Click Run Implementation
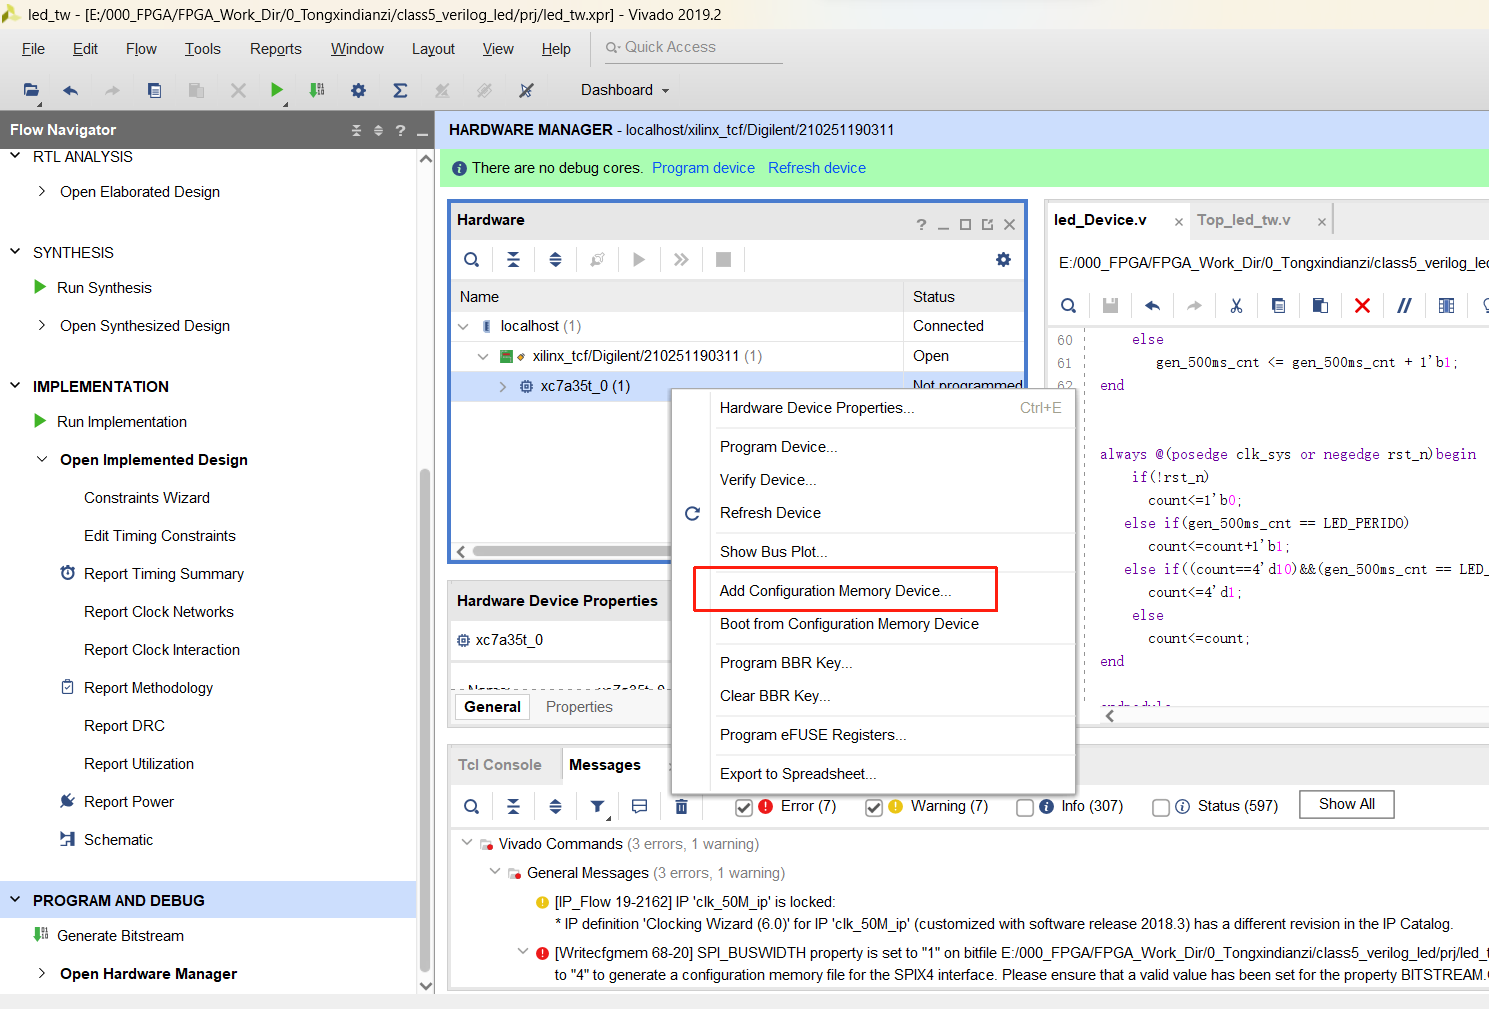Image resolution: width=1489 pixels, height=1009 pixels. [122, 422]
